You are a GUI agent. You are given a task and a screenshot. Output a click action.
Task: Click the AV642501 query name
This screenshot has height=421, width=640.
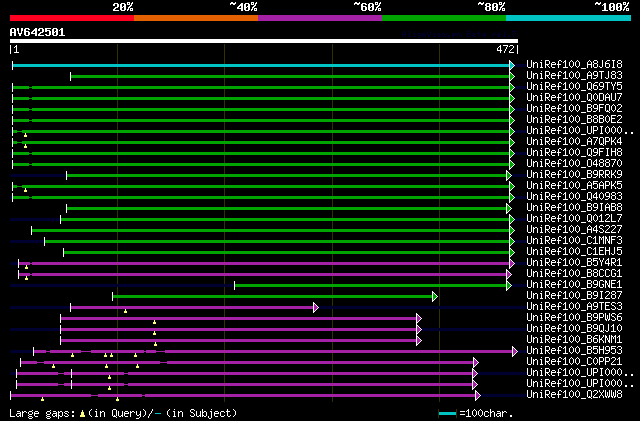pos(37,32)
